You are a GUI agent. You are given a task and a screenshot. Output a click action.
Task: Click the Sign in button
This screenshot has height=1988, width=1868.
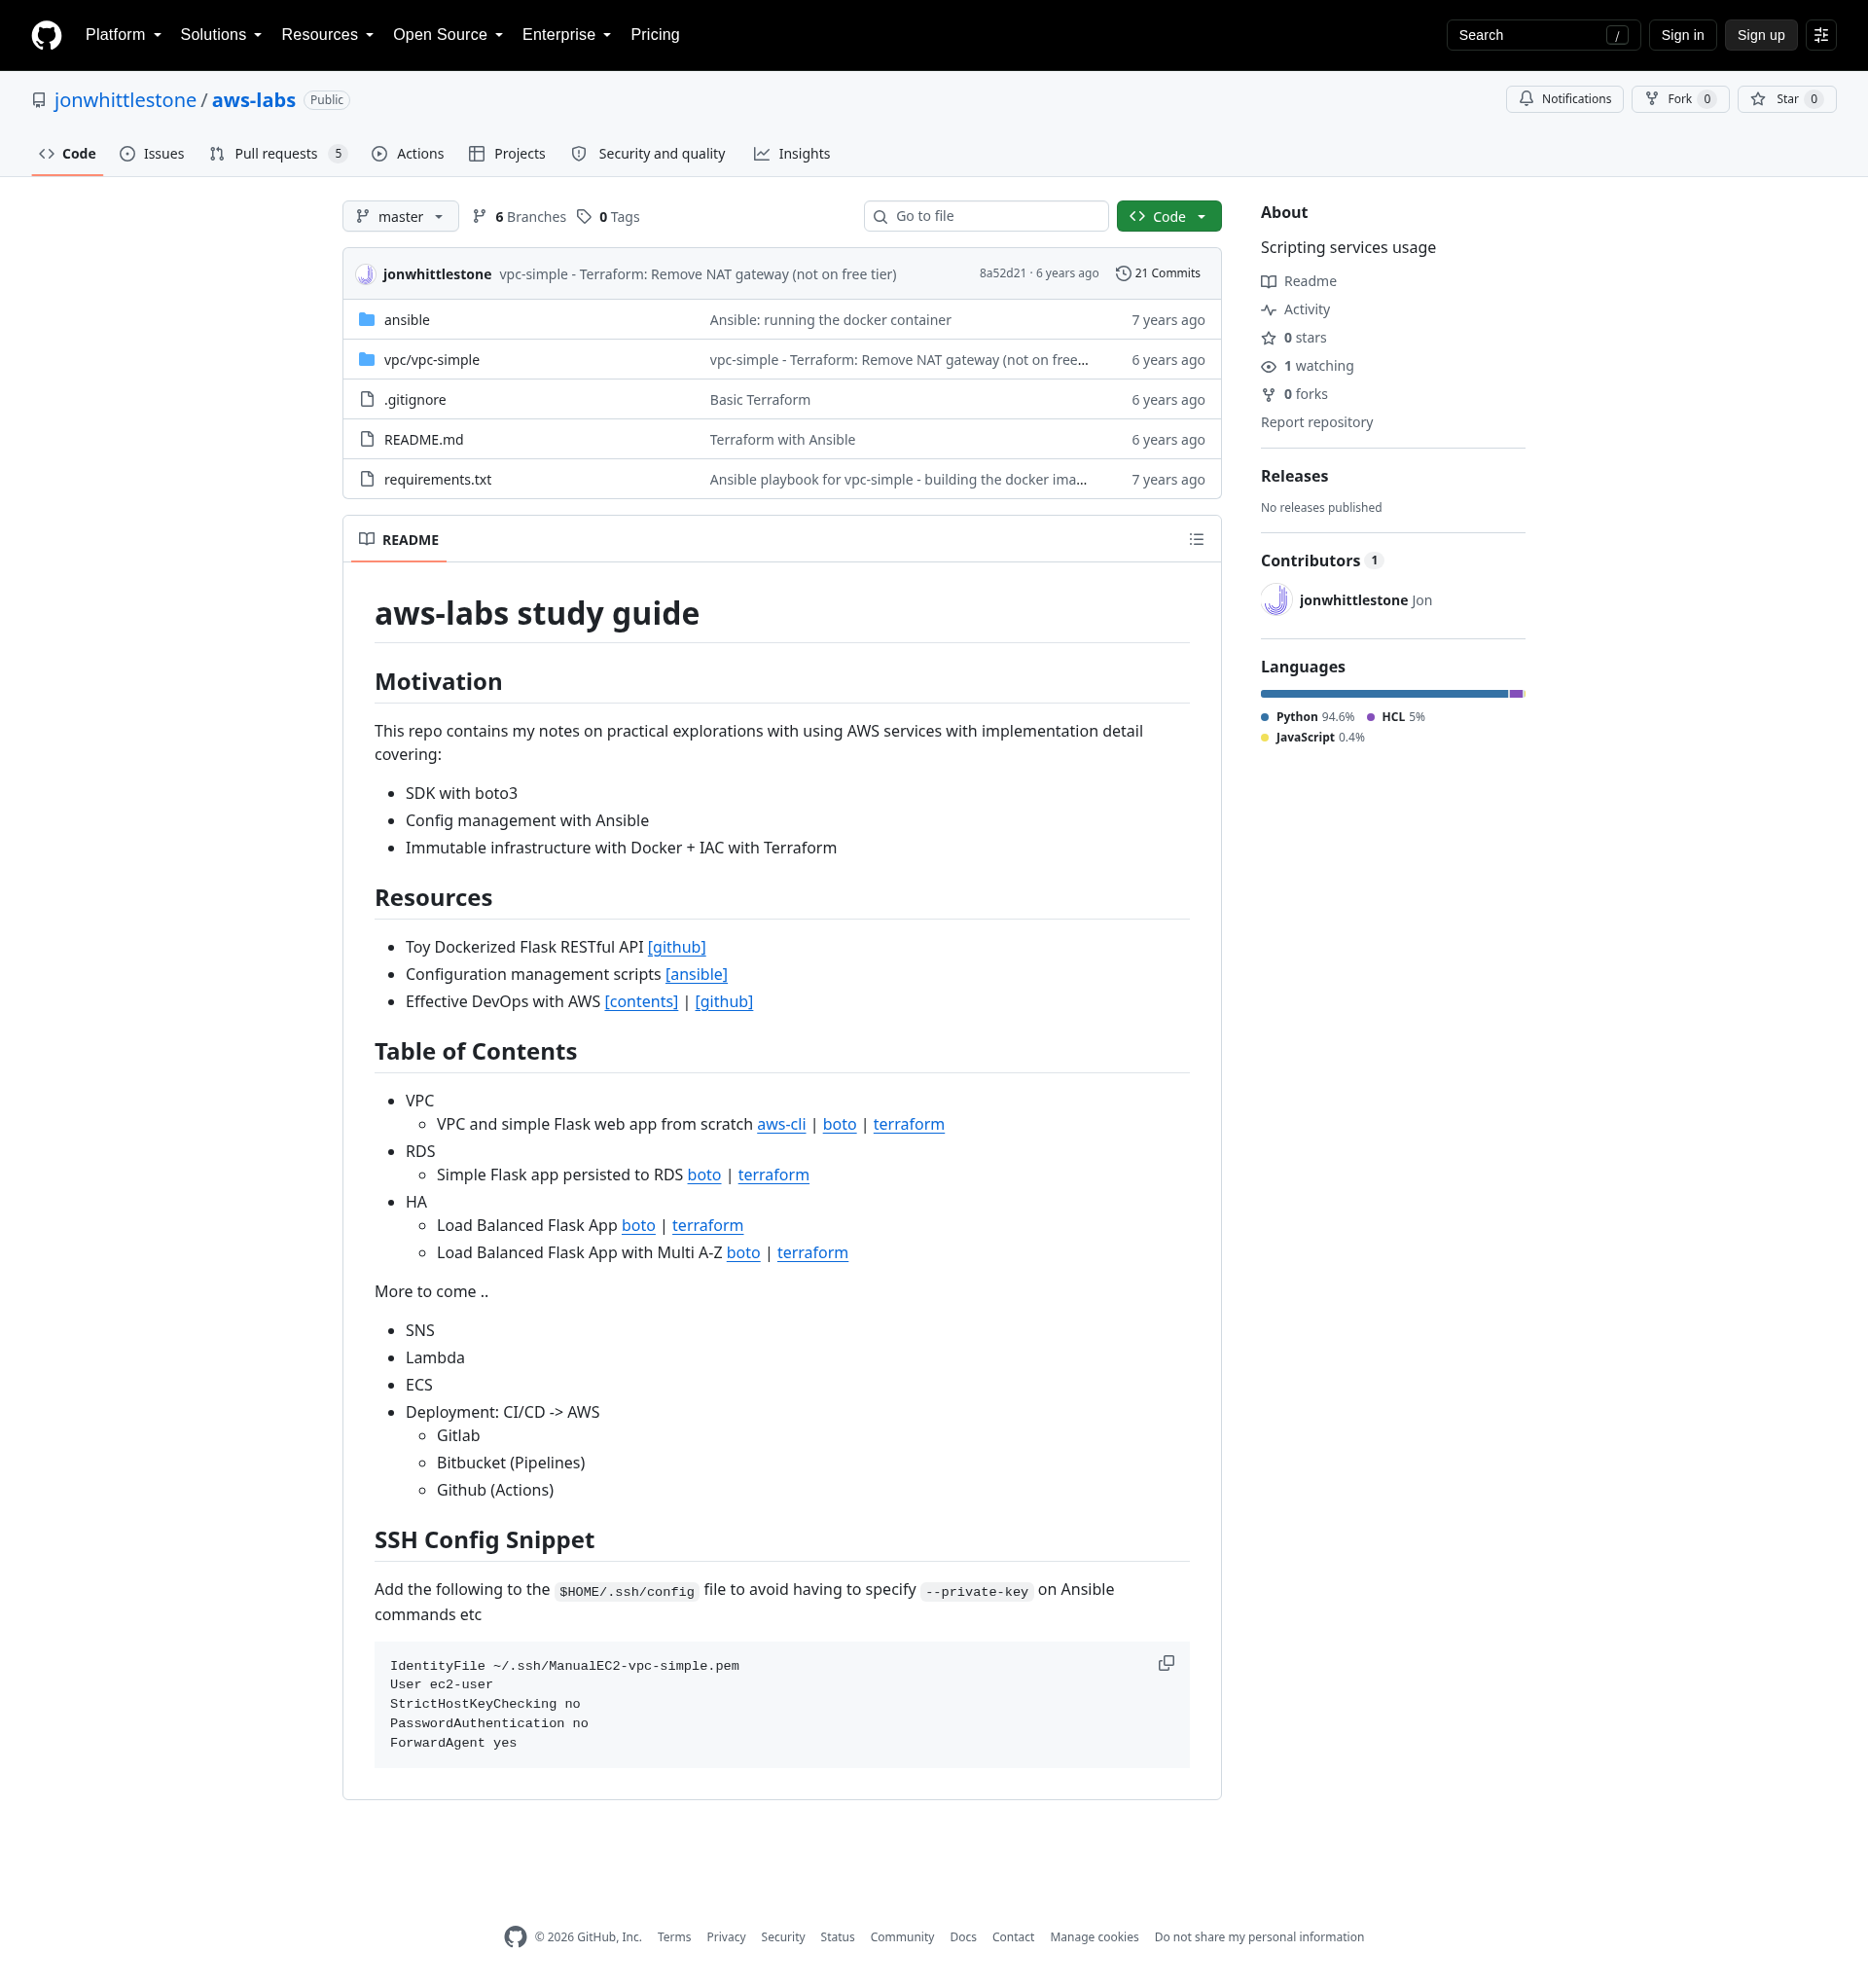(x=1682, y=35)
